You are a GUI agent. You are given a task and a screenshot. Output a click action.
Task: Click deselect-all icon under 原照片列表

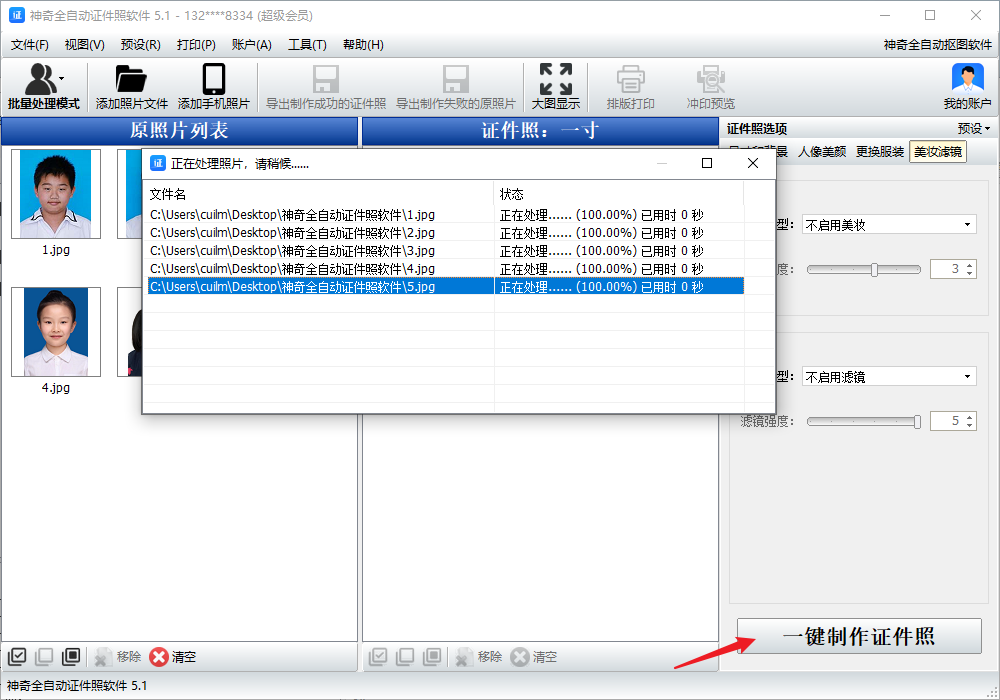pos(44,656)
